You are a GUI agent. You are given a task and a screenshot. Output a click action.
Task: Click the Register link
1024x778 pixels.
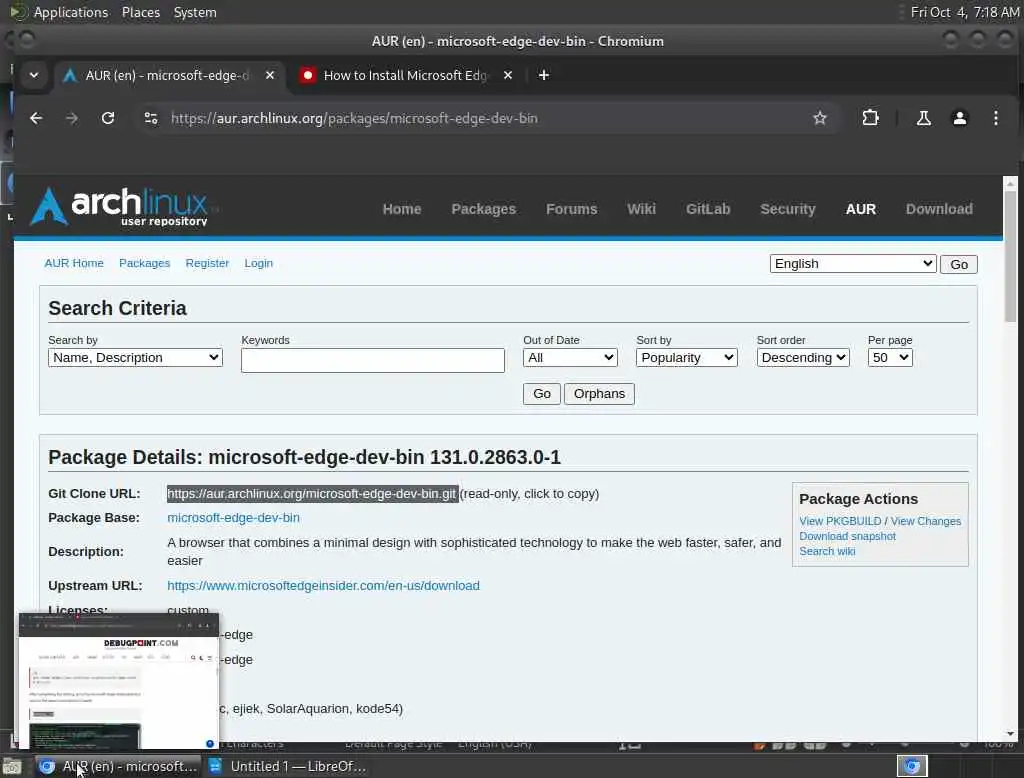207,263
